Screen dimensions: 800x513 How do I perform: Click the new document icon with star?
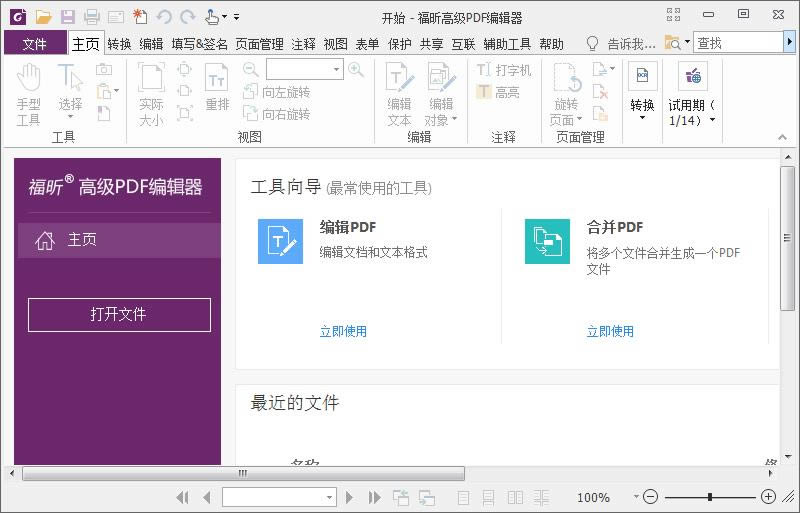[140, 17]
